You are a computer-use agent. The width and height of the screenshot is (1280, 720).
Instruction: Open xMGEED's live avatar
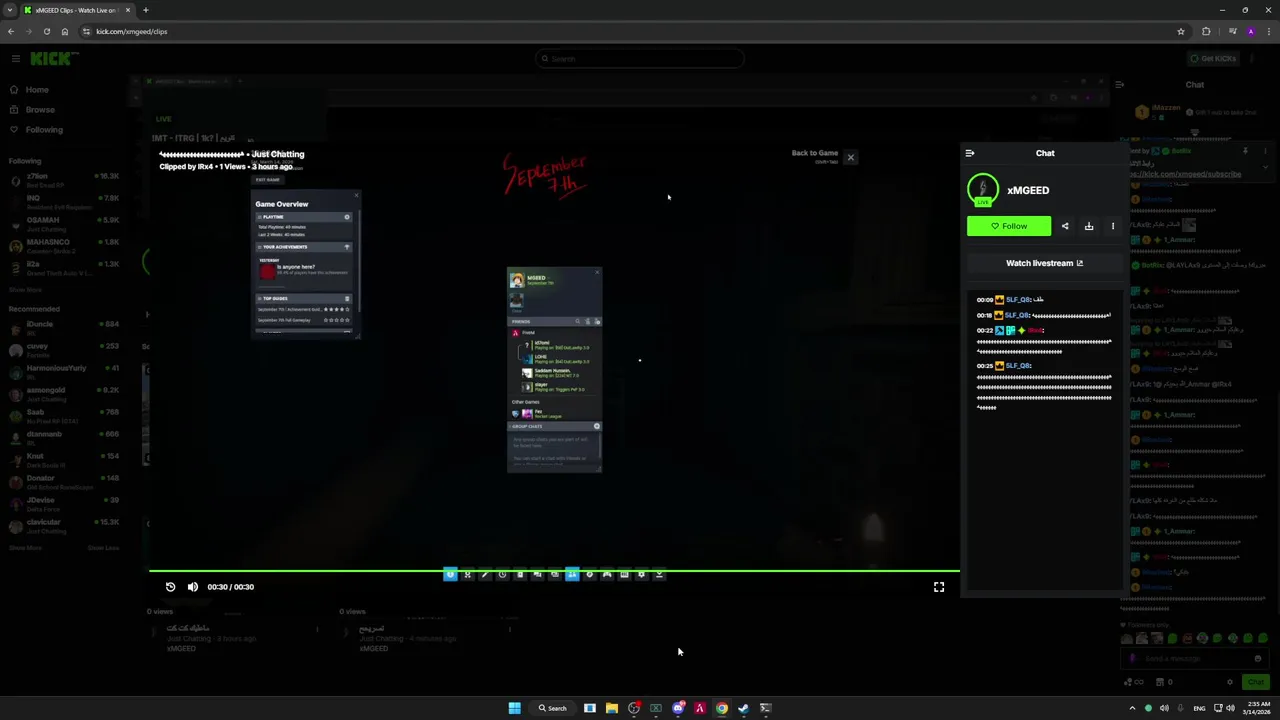[983, 190]
